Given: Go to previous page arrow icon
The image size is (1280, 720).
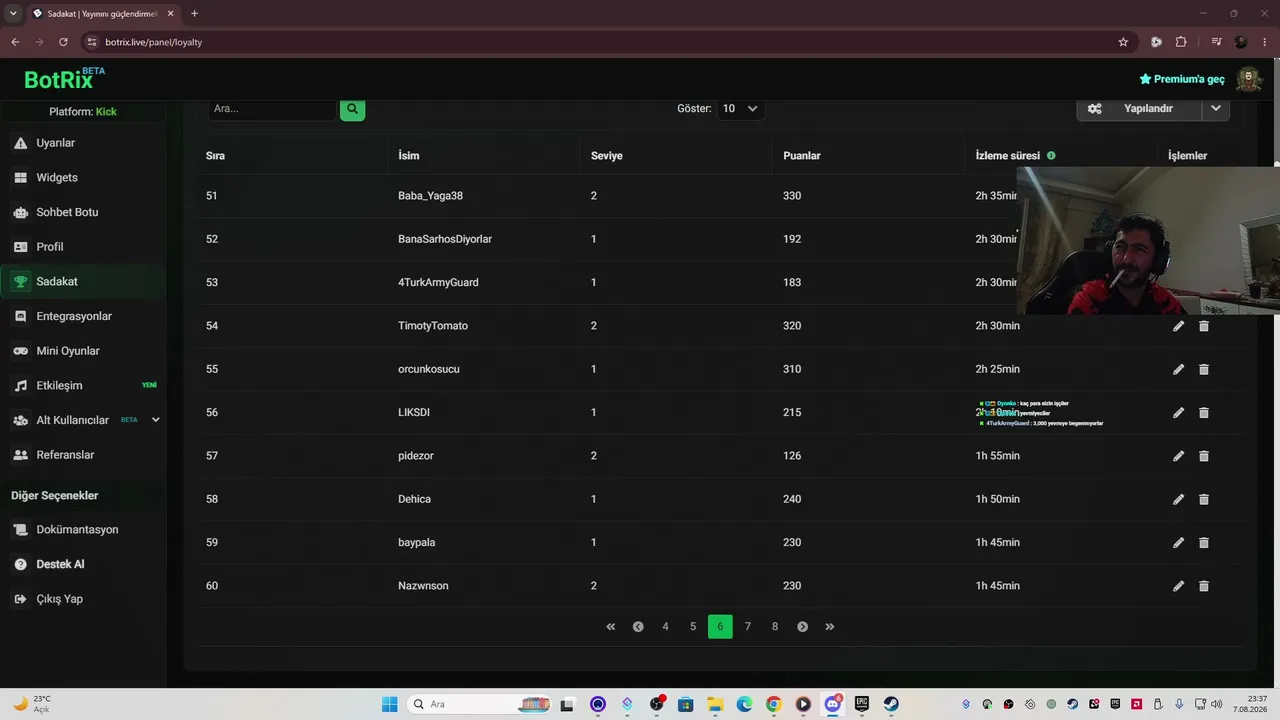Looking at the screenshot, I should pos(638,627).
